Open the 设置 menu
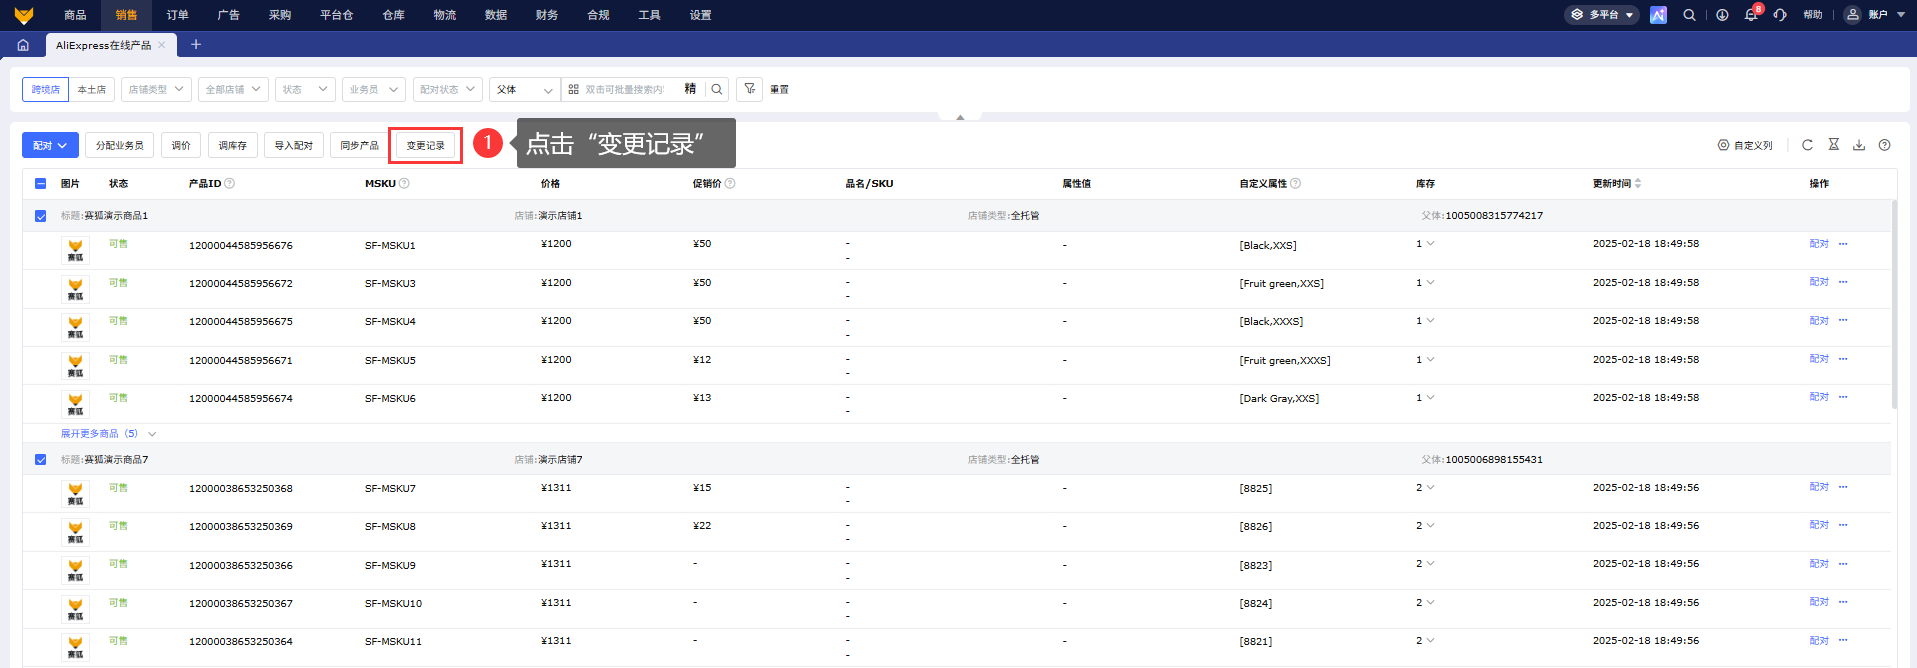Screen dimensions: 1917x668 point(700,15)
